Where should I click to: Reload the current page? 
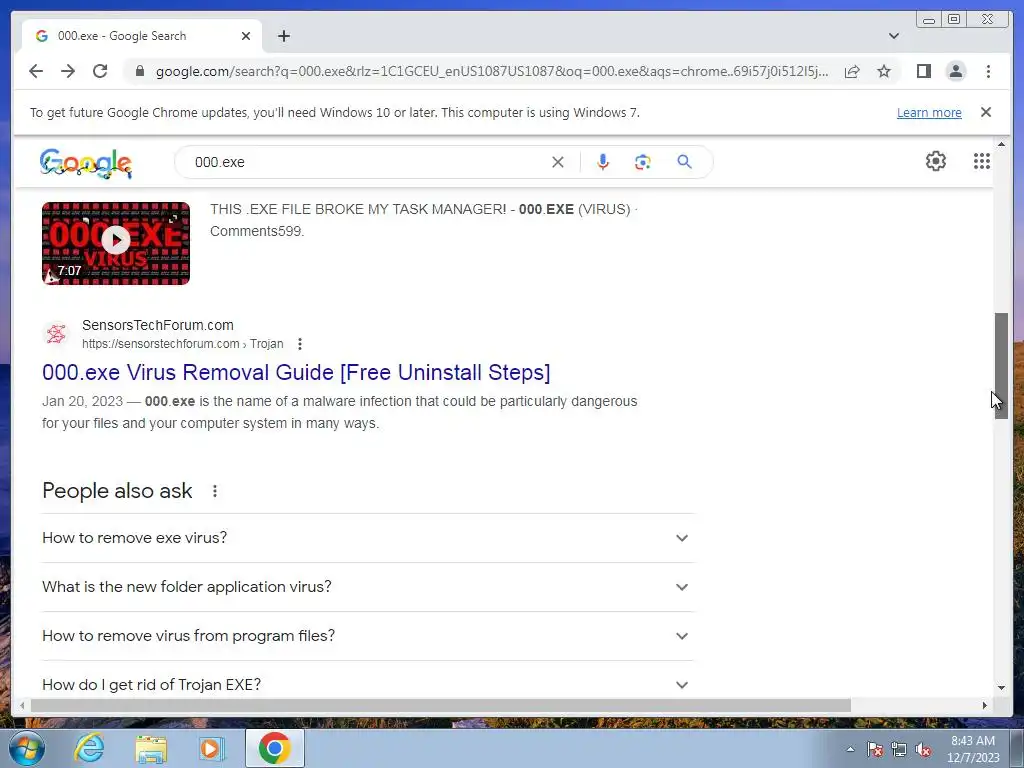click(x=100, y=71)
